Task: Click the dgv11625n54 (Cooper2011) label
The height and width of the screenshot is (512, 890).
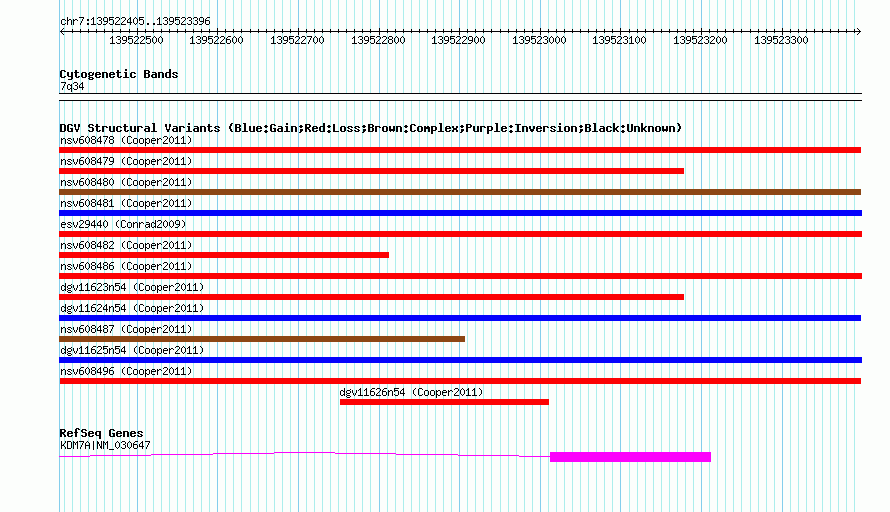Action: [x=132, y=350]
